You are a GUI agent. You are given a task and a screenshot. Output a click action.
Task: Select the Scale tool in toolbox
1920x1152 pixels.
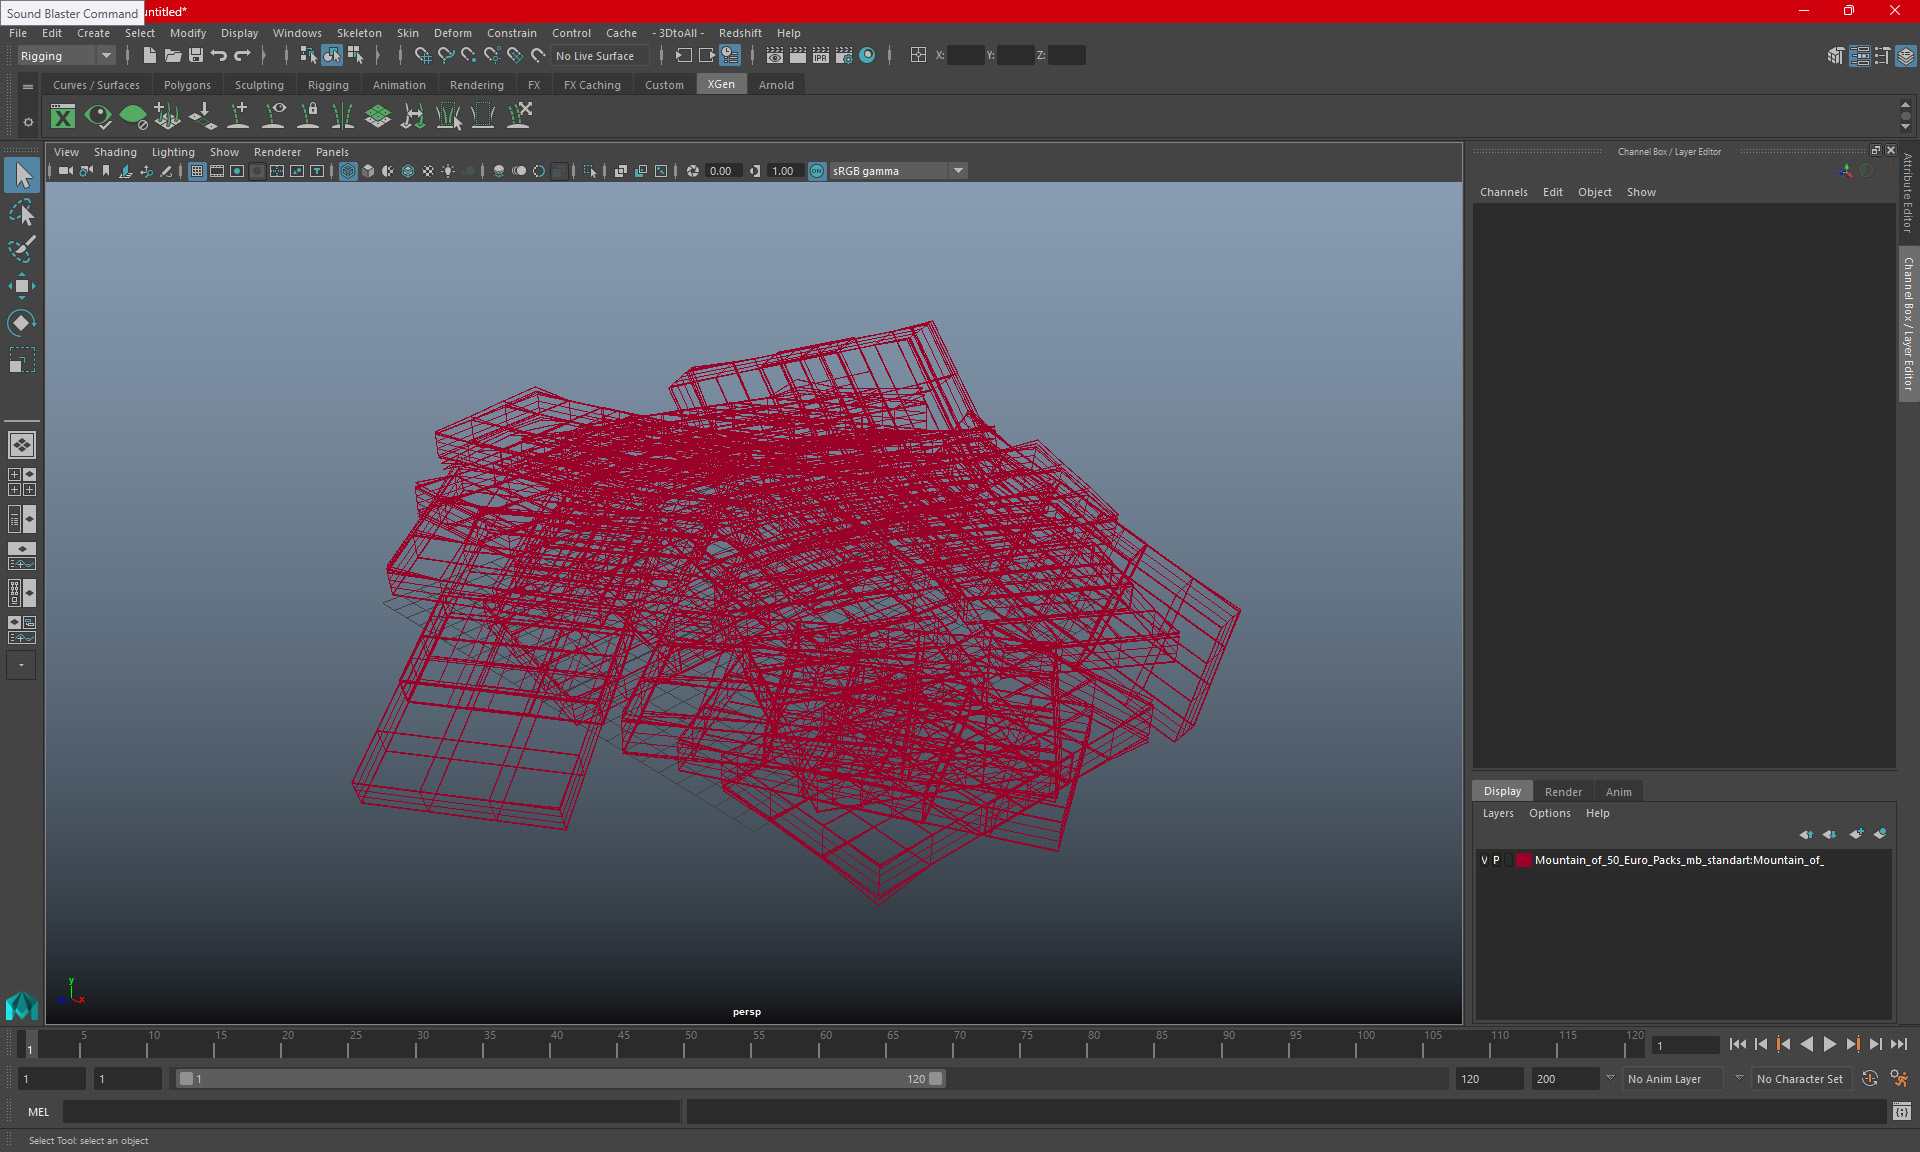point(21,359)
